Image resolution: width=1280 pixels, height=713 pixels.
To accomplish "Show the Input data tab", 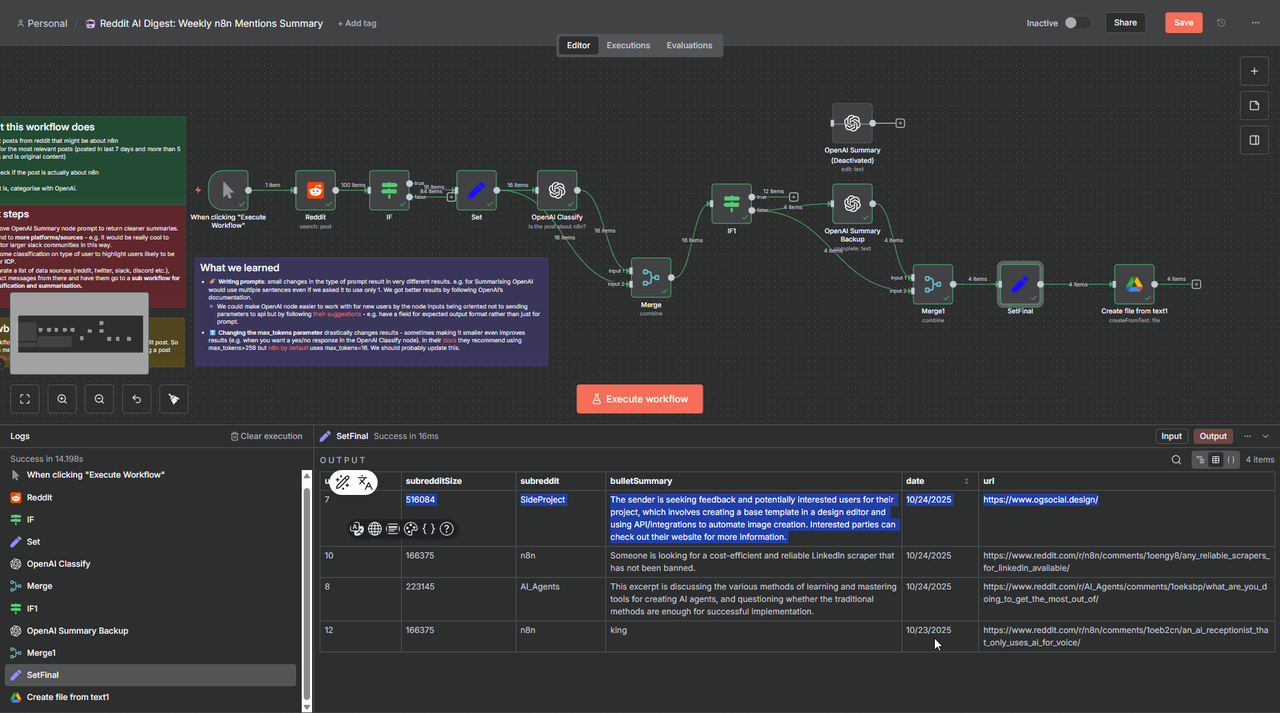I will [x=1171, y=436].
